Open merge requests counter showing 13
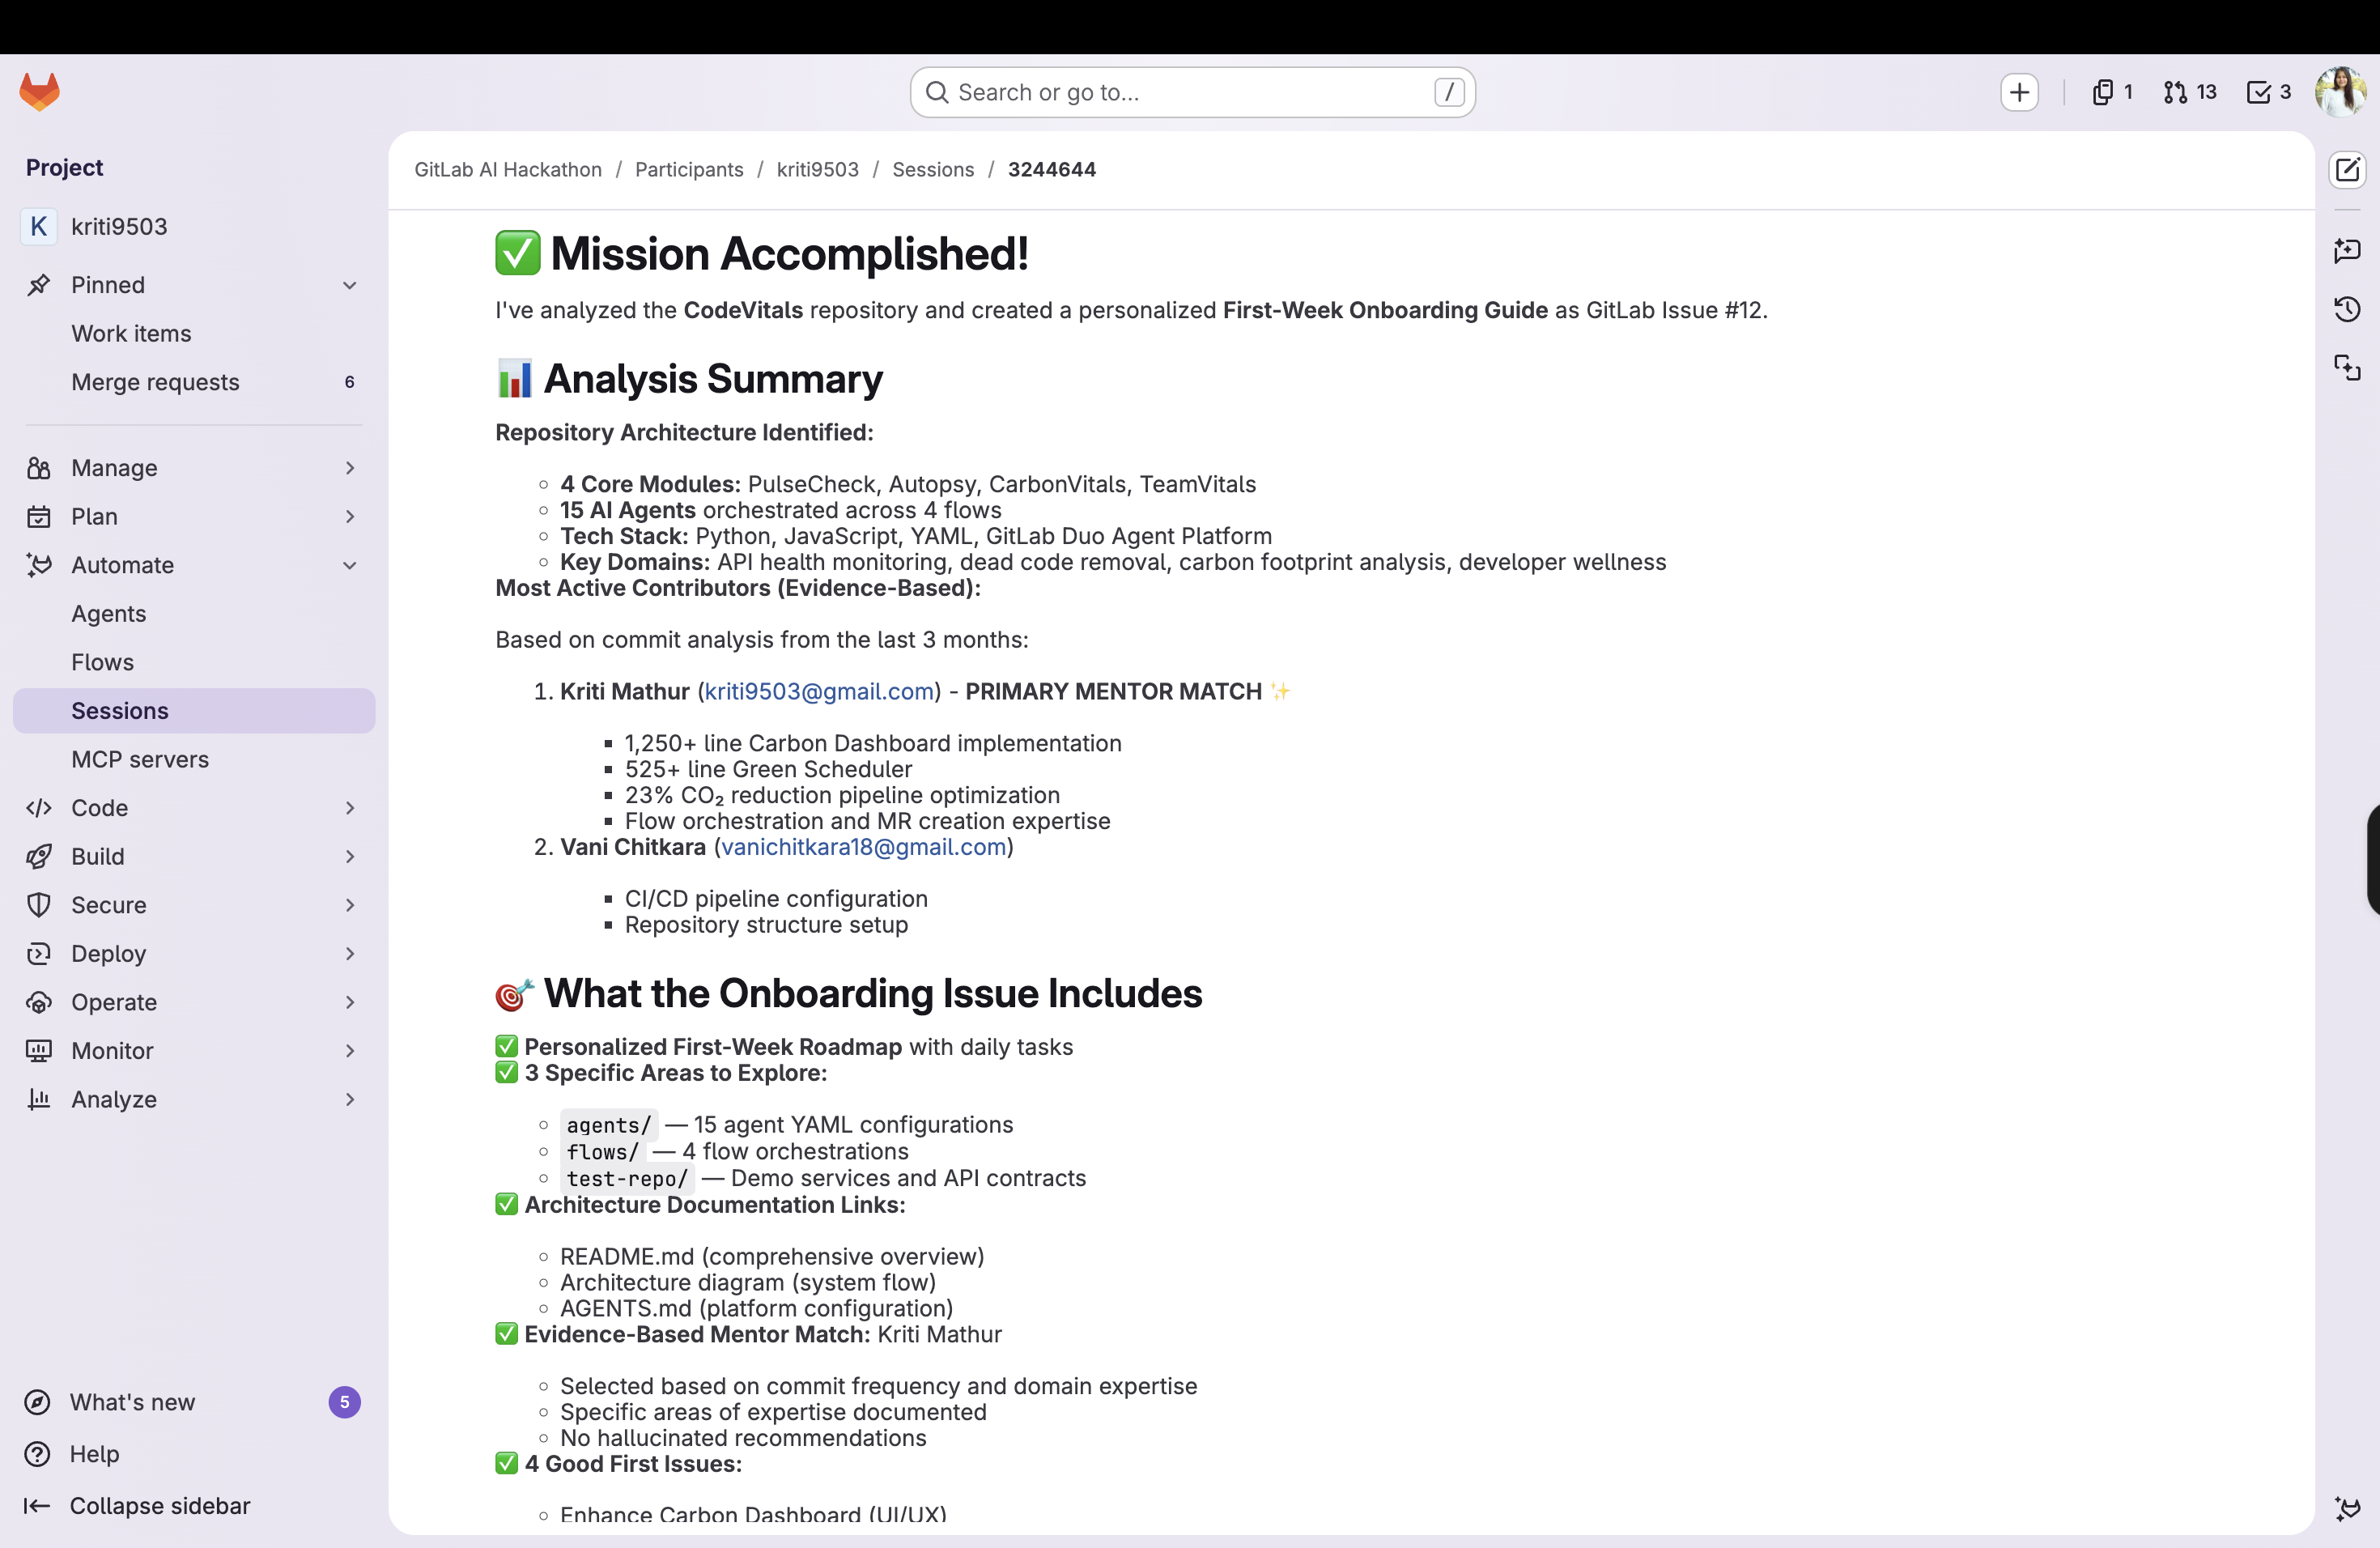 (2189, 92)
